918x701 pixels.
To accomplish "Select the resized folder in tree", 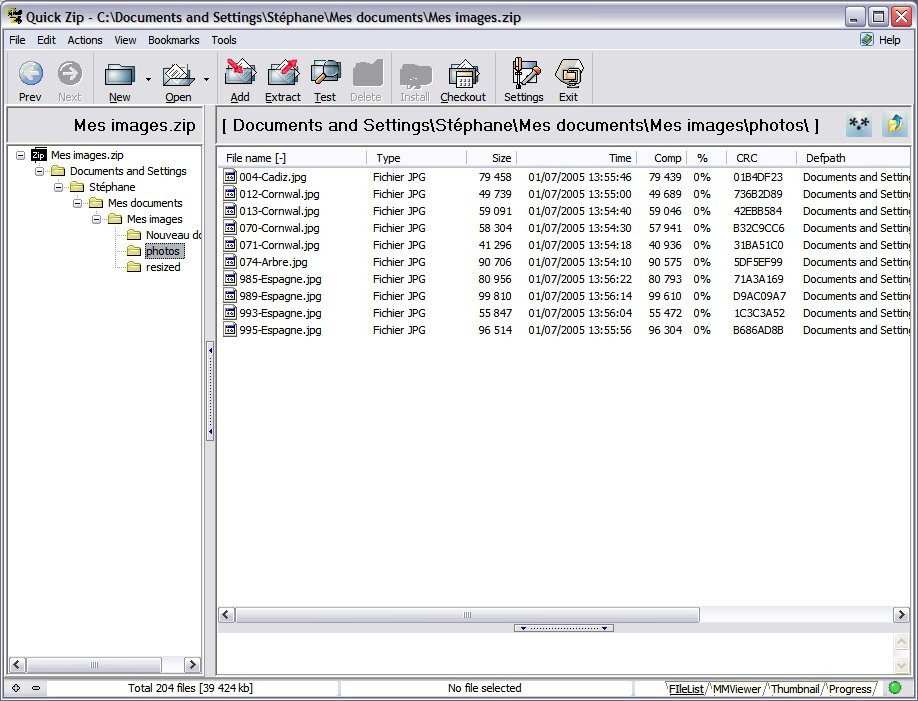I will (163, 267).
